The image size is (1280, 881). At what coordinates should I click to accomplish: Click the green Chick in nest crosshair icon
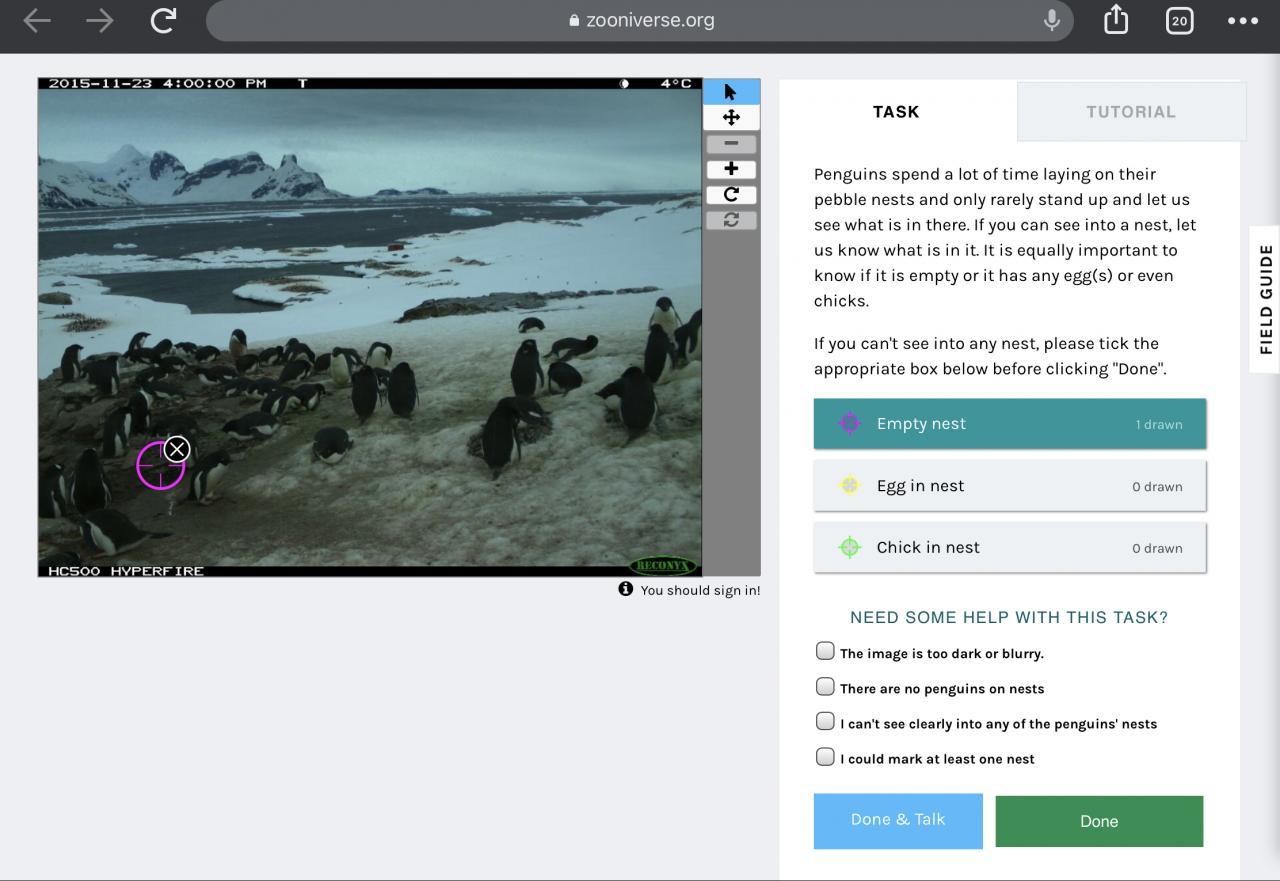[x=849, y=547]
